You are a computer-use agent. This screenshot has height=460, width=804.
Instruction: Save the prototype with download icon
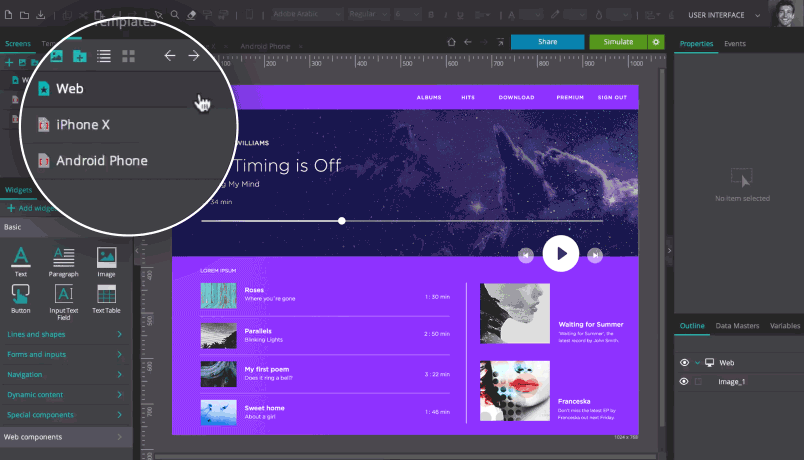[41, 15]
